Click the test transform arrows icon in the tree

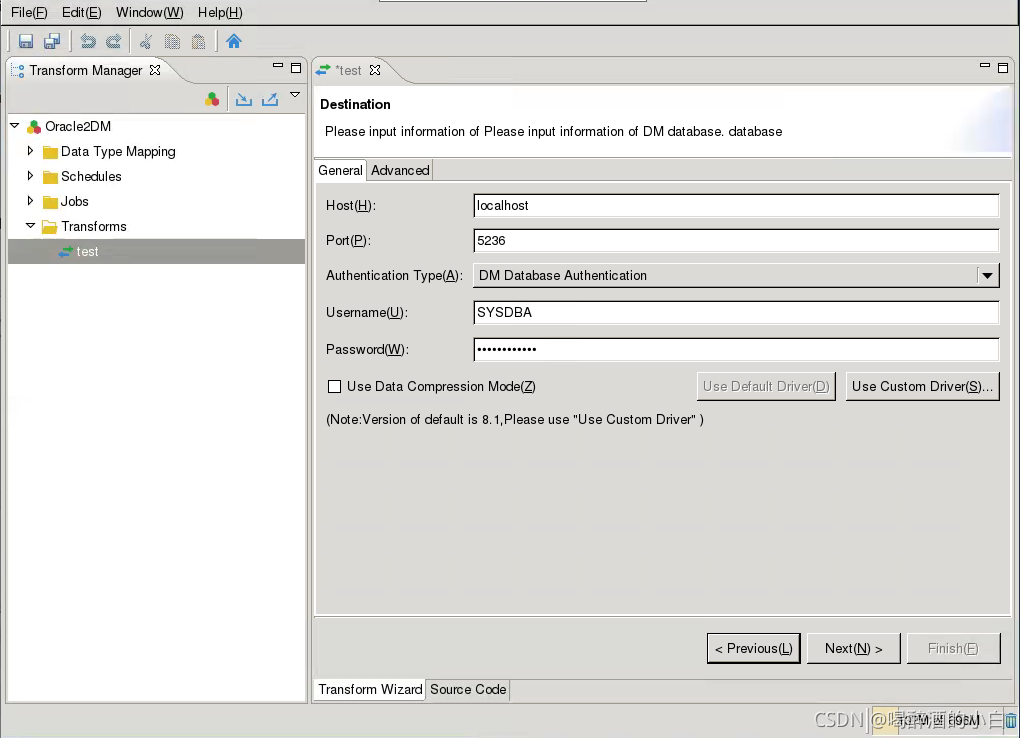point(66,251)
